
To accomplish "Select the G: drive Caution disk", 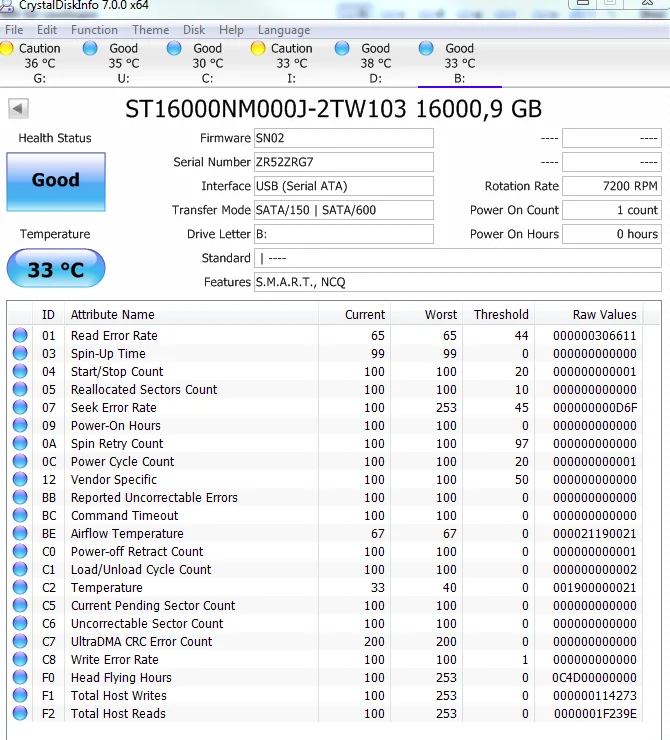I will point(32,63).
